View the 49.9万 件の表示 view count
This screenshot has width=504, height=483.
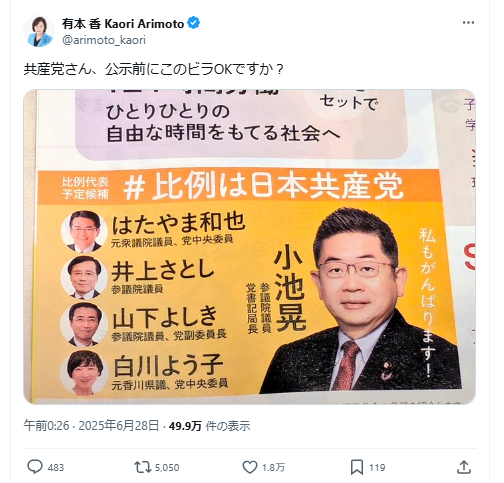(209, 426)
